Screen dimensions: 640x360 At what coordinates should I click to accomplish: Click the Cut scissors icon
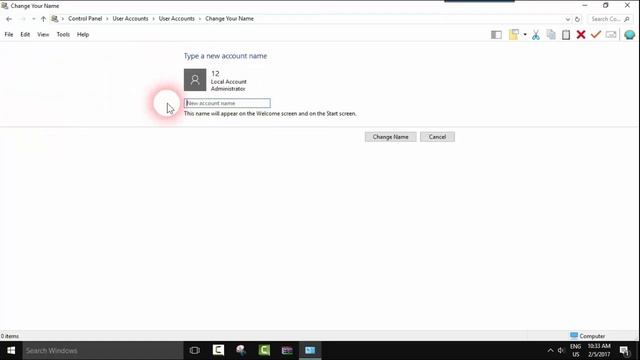pyautogui.click(x=536, y=35)
